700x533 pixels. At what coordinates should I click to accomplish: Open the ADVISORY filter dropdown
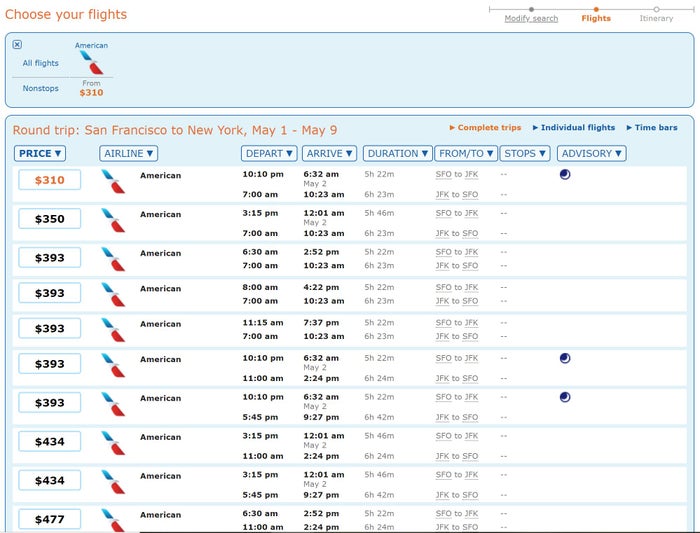pyautogui.click(x=592, y=154)
